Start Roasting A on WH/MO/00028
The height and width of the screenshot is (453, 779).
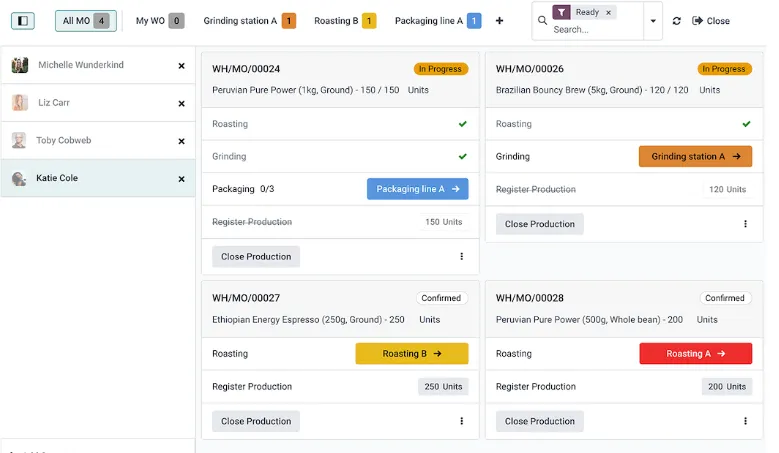(x=695, y=354)
